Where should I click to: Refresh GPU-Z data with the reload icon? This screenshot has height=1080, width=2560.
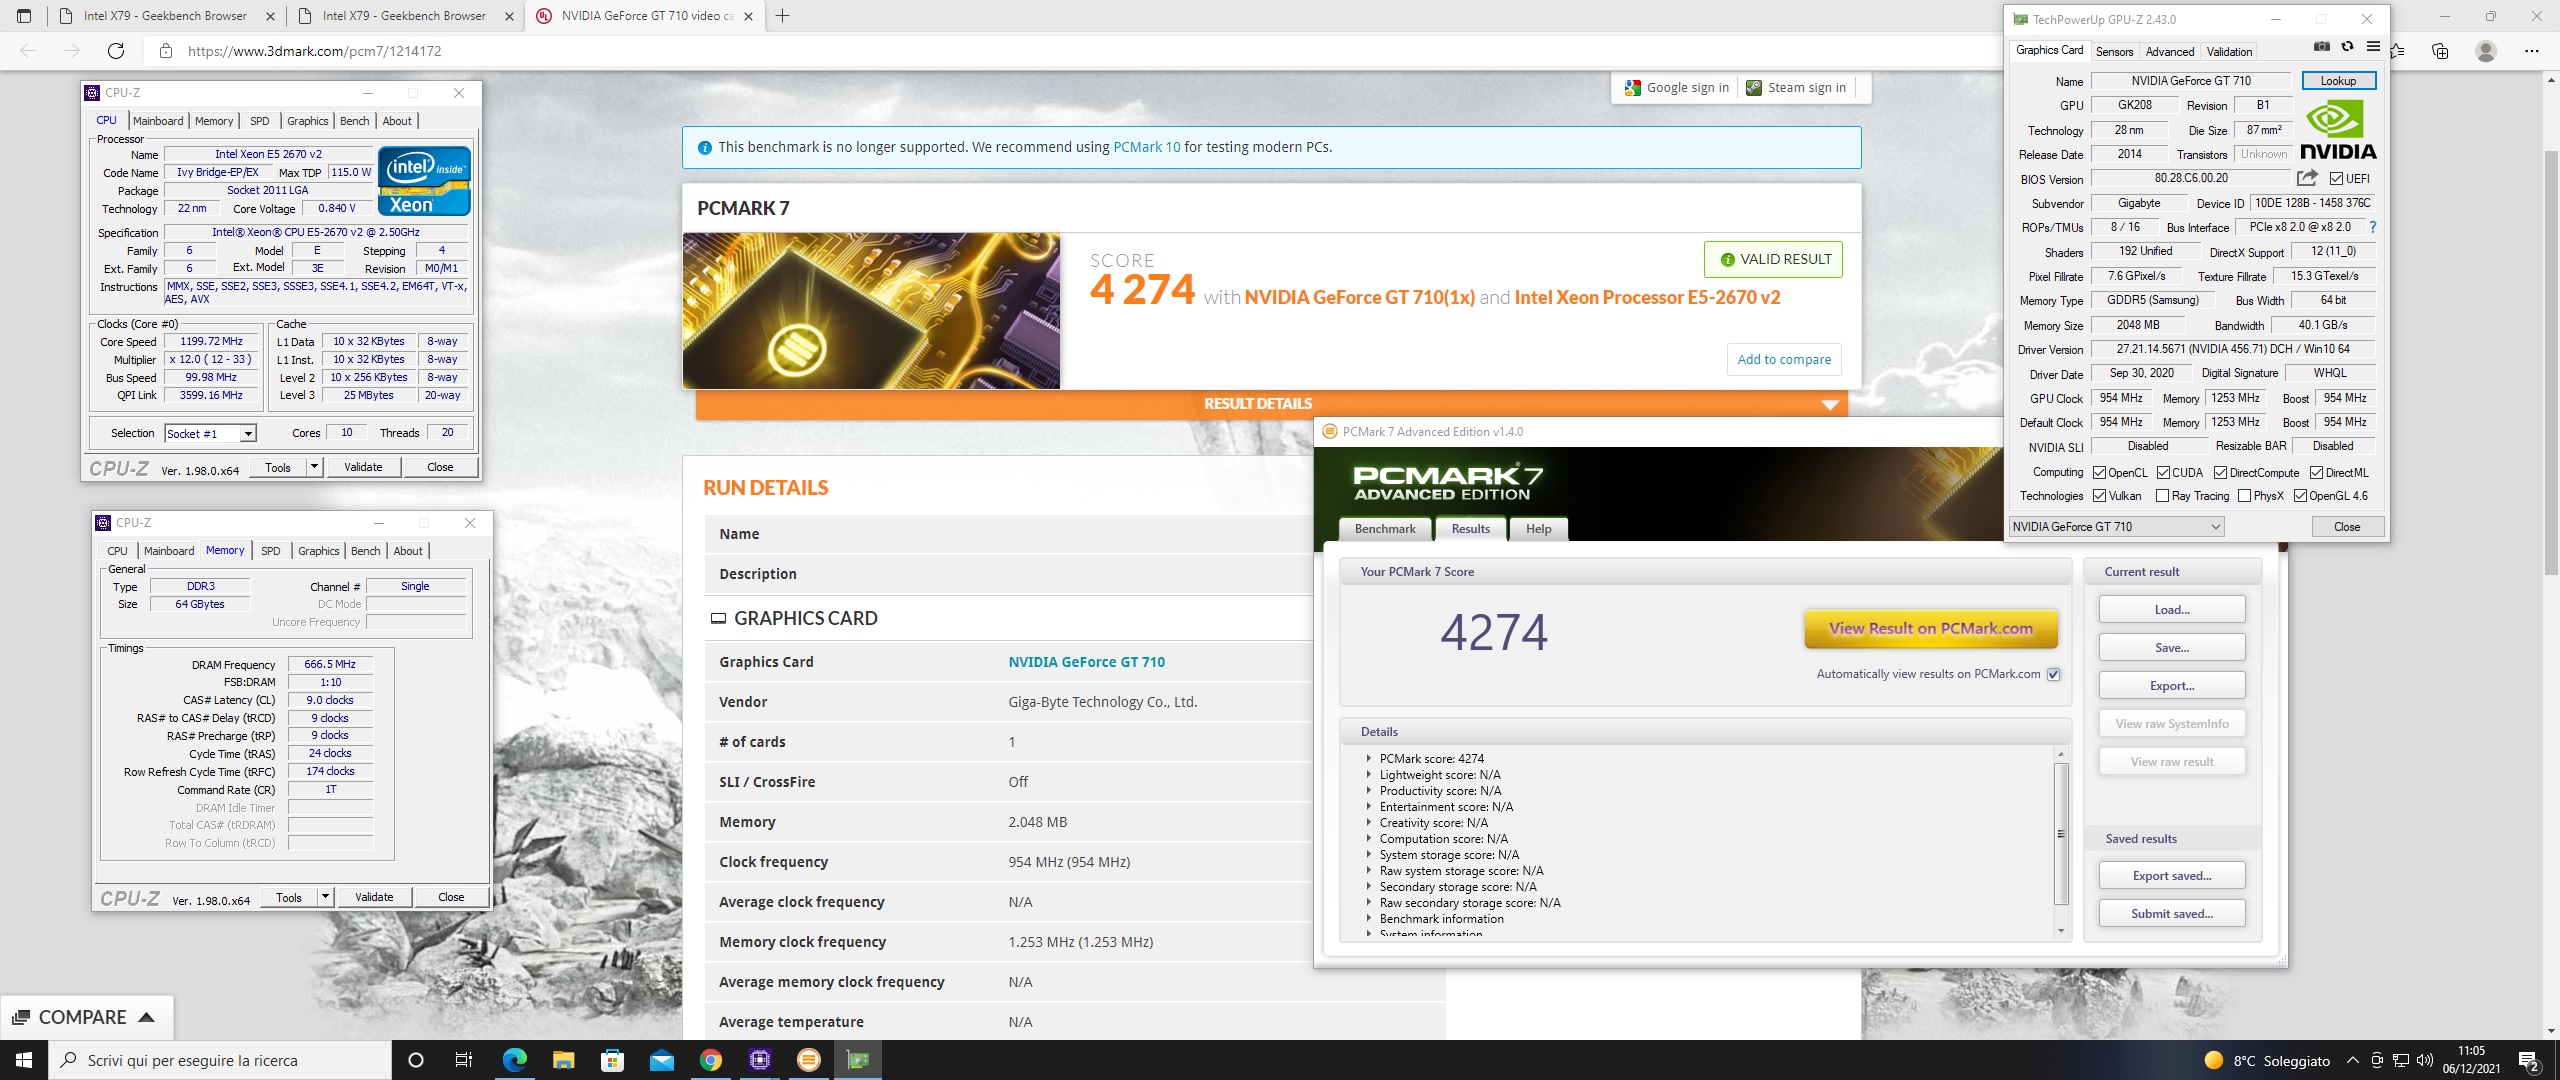click(x=2347, y=47)
